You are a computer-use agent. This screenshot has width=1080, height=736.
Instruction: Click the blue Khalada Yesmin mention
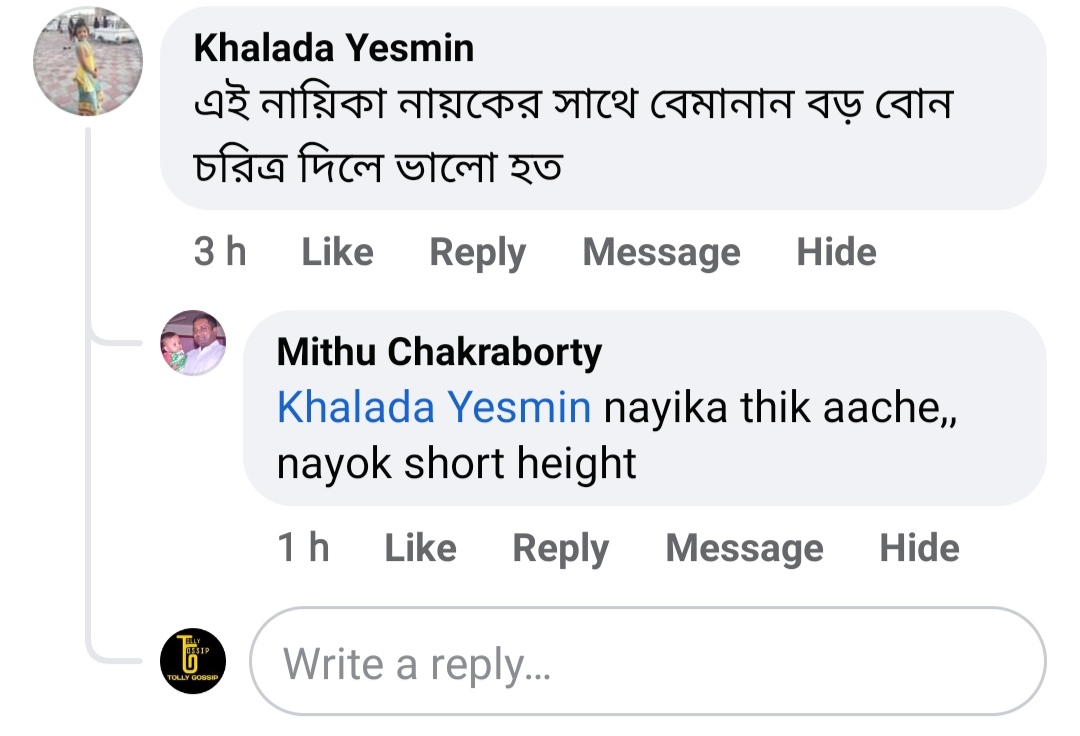point(433,407)
